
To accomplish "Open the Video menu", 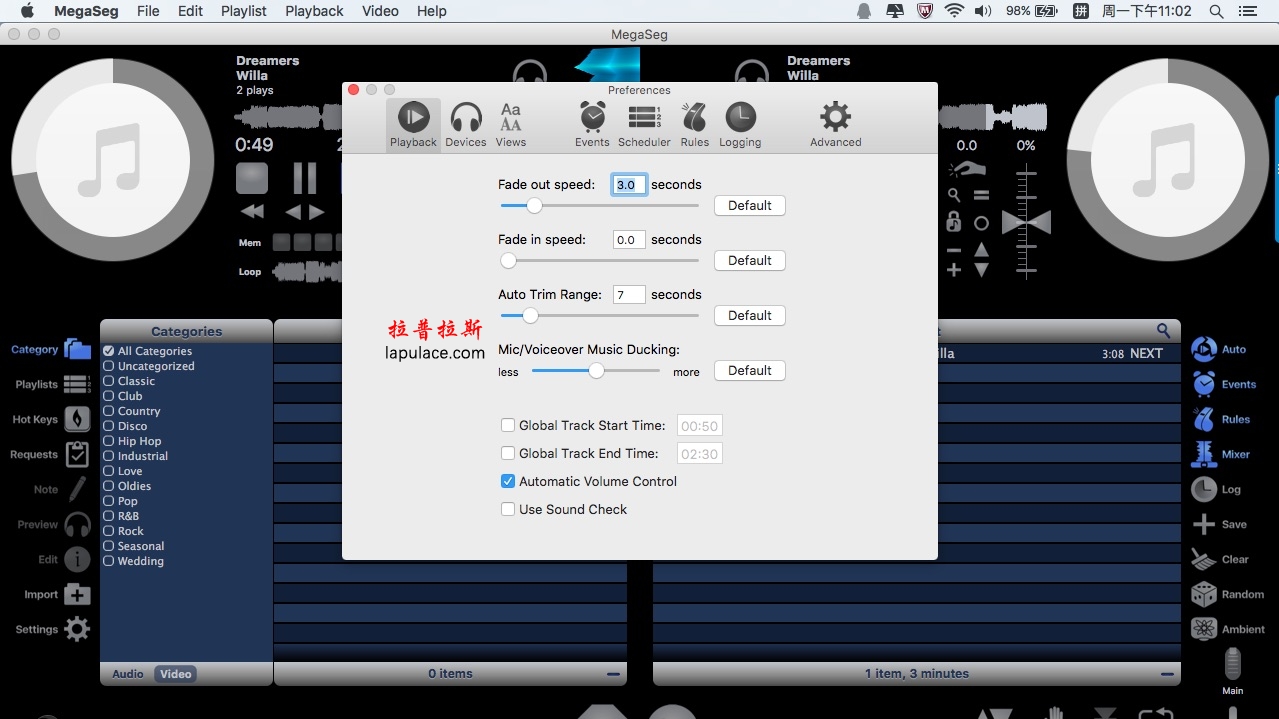I will point(380,11).
